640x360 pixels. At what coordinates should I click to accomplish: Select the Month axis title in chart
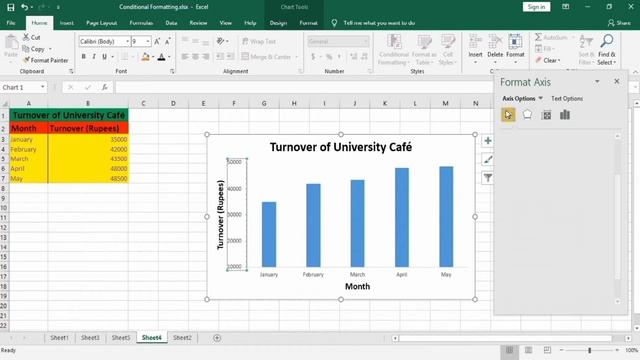(358, 287)
